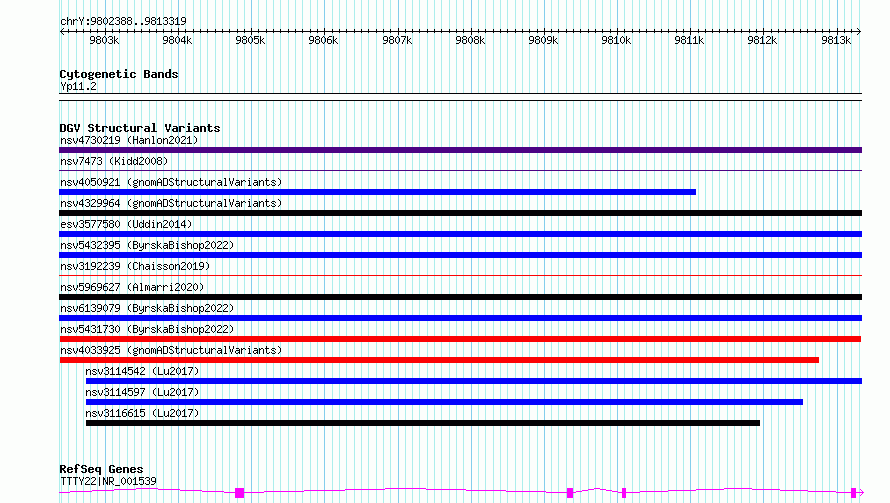
Task: Open nsv5969627 (Almarri2020) variant label
Action: 132,287
